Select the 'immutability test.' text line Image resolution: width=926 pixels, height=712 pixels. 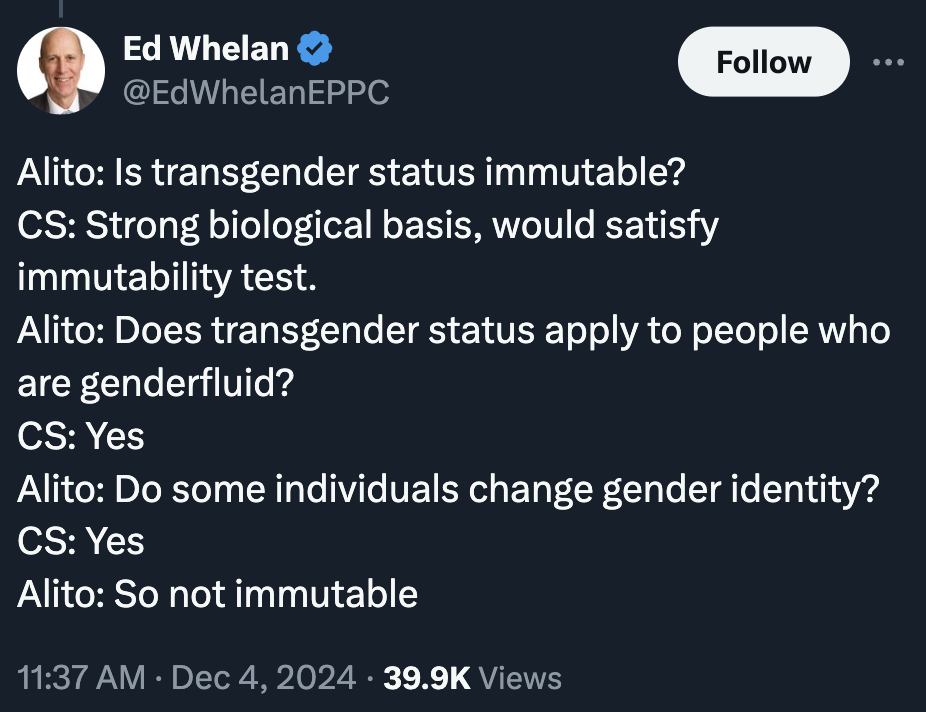(x=167, y=277)
